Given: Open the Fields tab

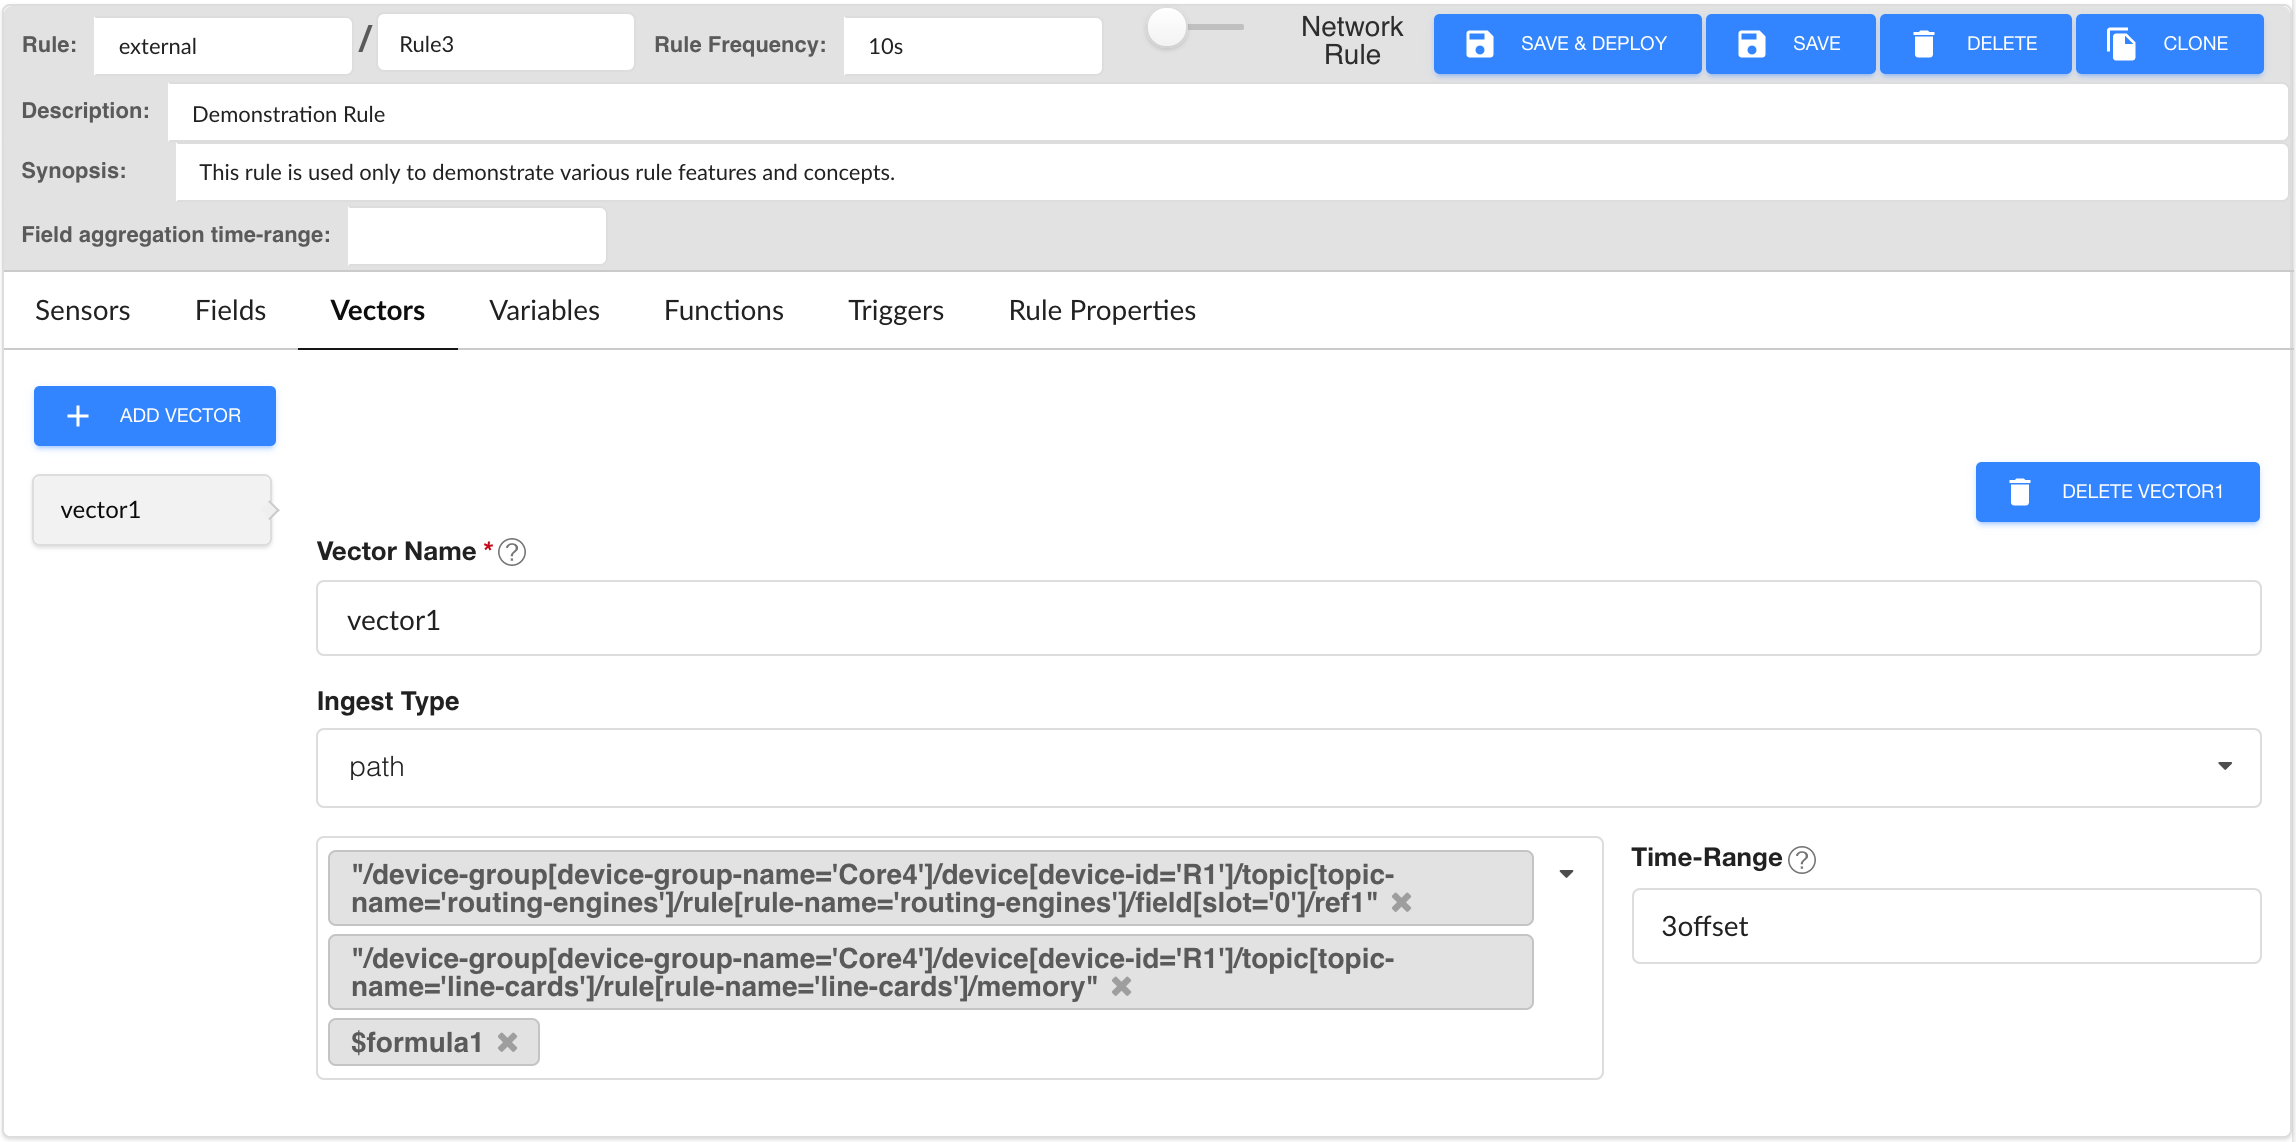Looking at the screenshot, I should [230, 311].
